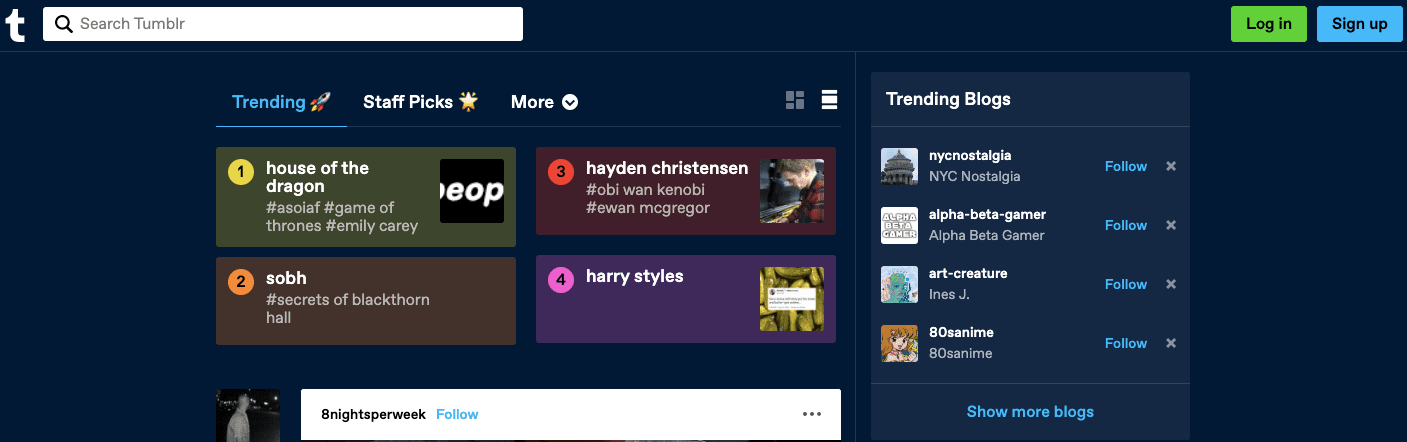The image size is (1407, 442).
Task: Open the post options three-dot menu
Action: (812, 414)
